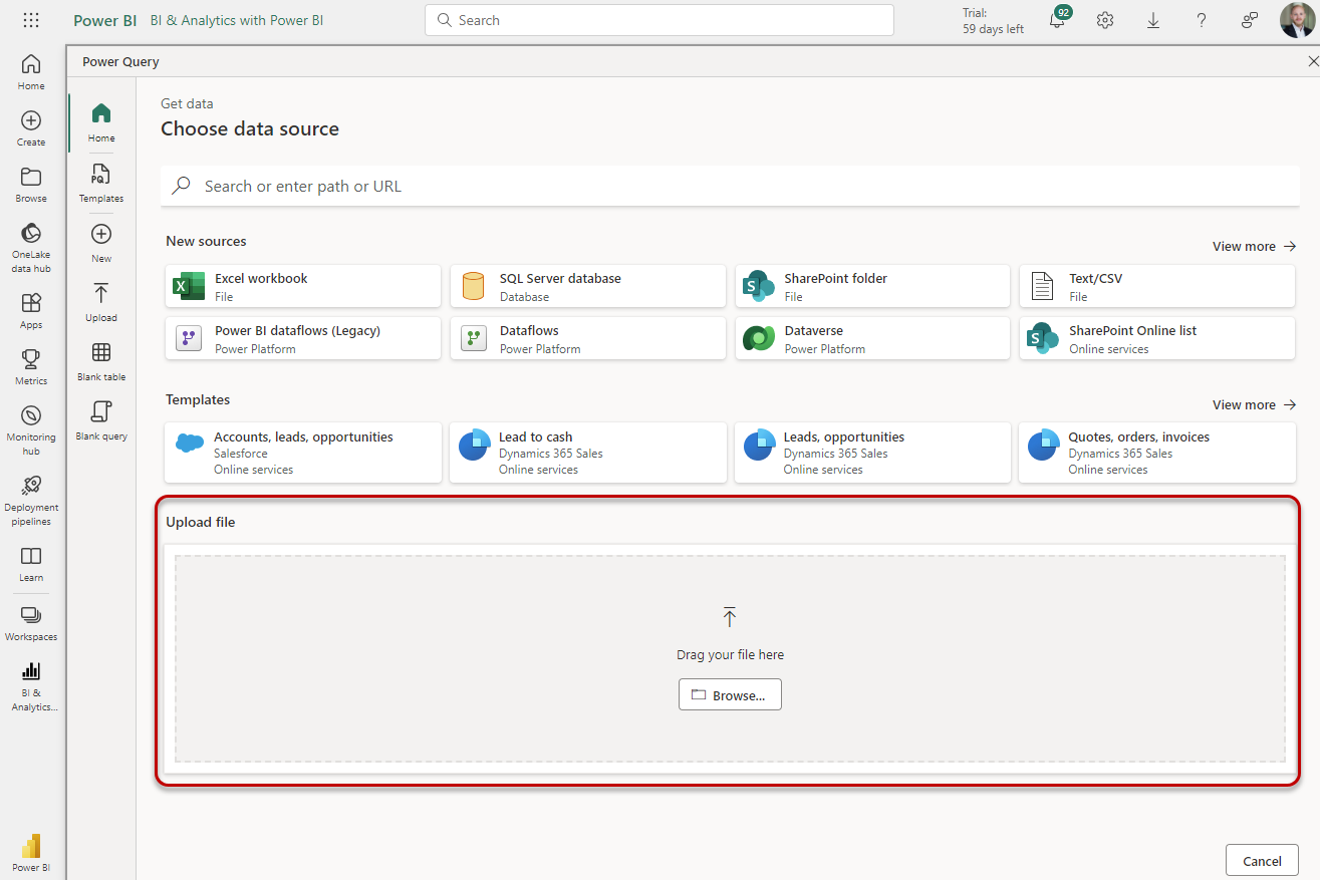The width and height of the screenshot is (1320, 880).
Task: Select New in Power Query sidebar
Action: coord(101,242)
